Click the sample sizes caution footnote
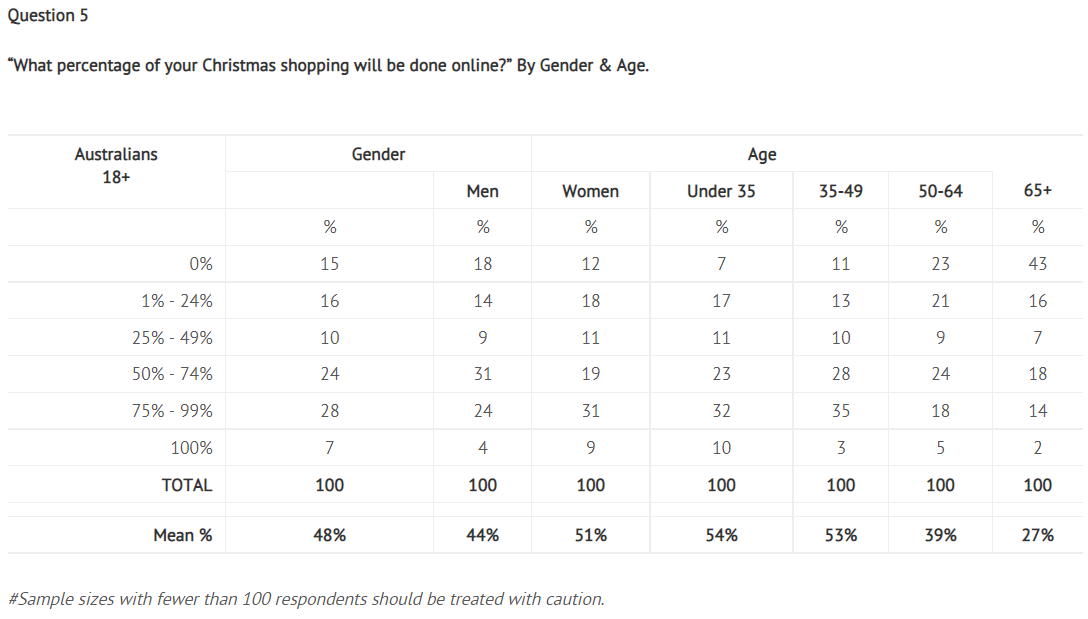This screenshot has height=619, width=1088. coord(306,599)
